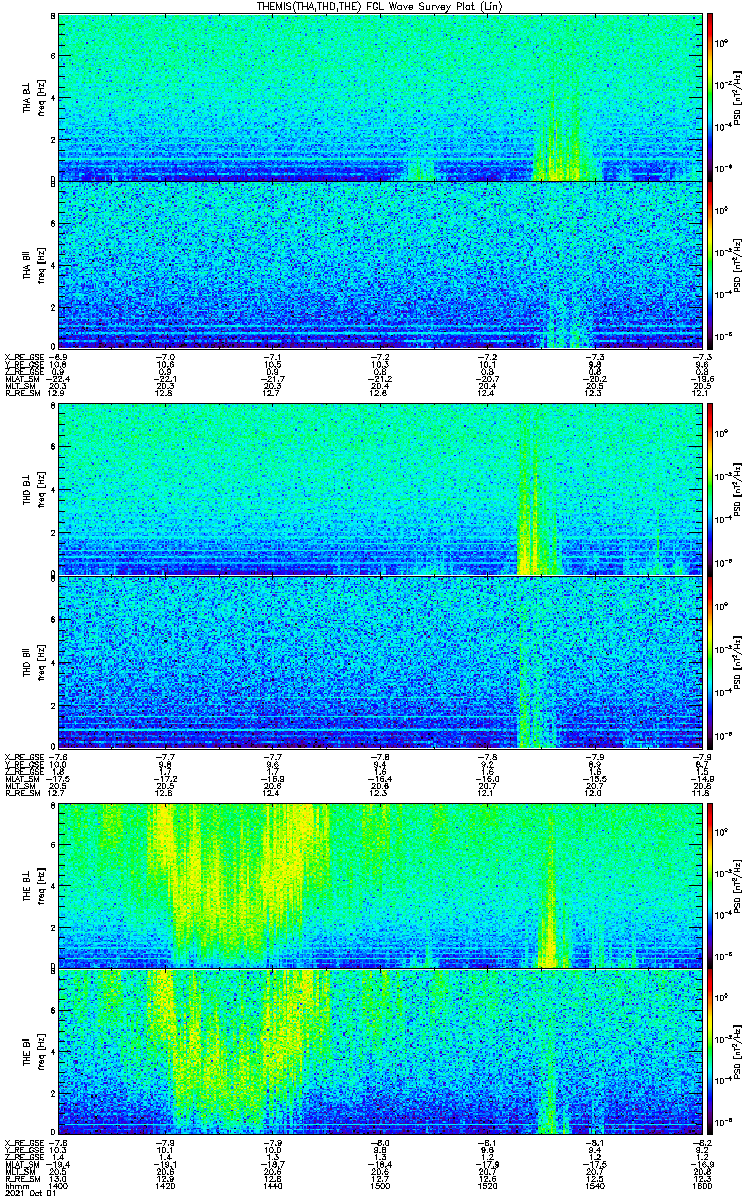The image size is (750, 1200).
Task: Click the PSD [nT²/Hz] label of bottom color bar
Action: tap(737, 1051)
